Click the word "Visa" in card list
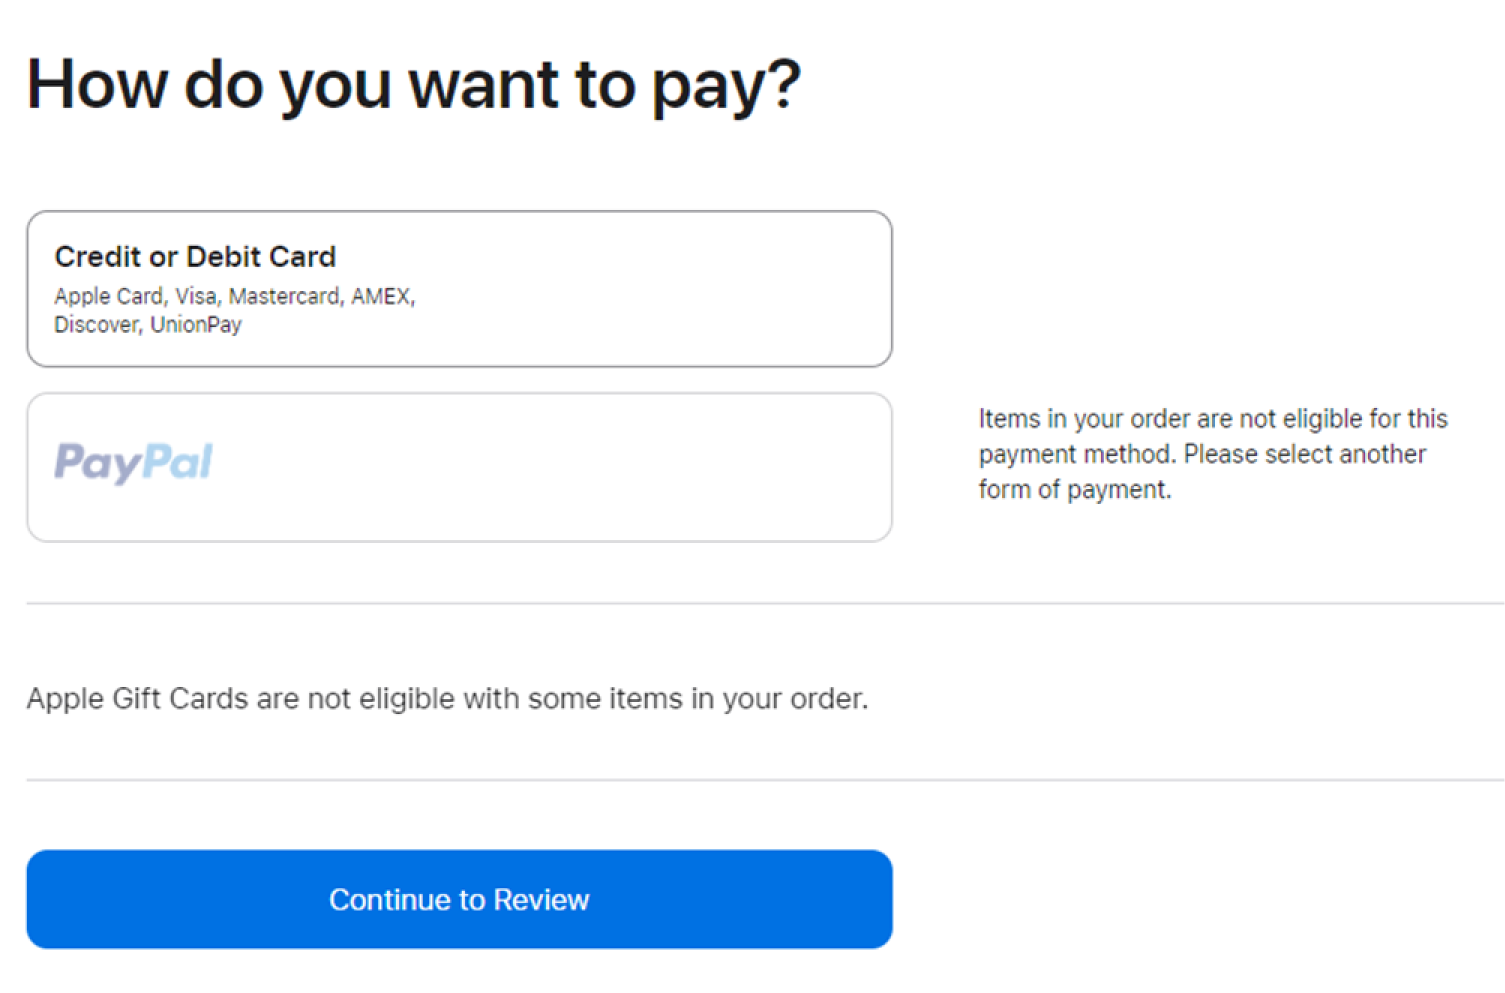This screenshot has height=993, width=1505. click(196, 297)
